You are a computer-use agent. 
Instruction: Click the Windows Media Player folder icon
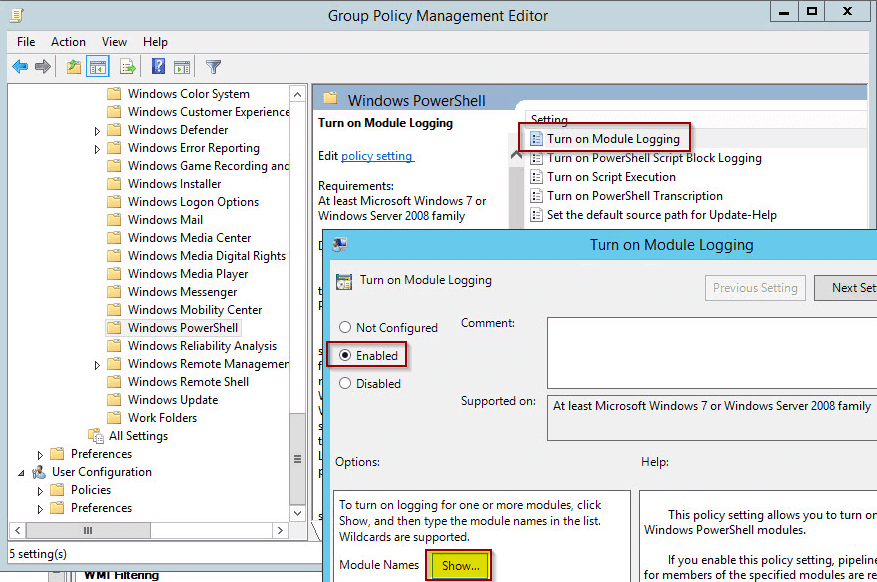coord(114,274)
